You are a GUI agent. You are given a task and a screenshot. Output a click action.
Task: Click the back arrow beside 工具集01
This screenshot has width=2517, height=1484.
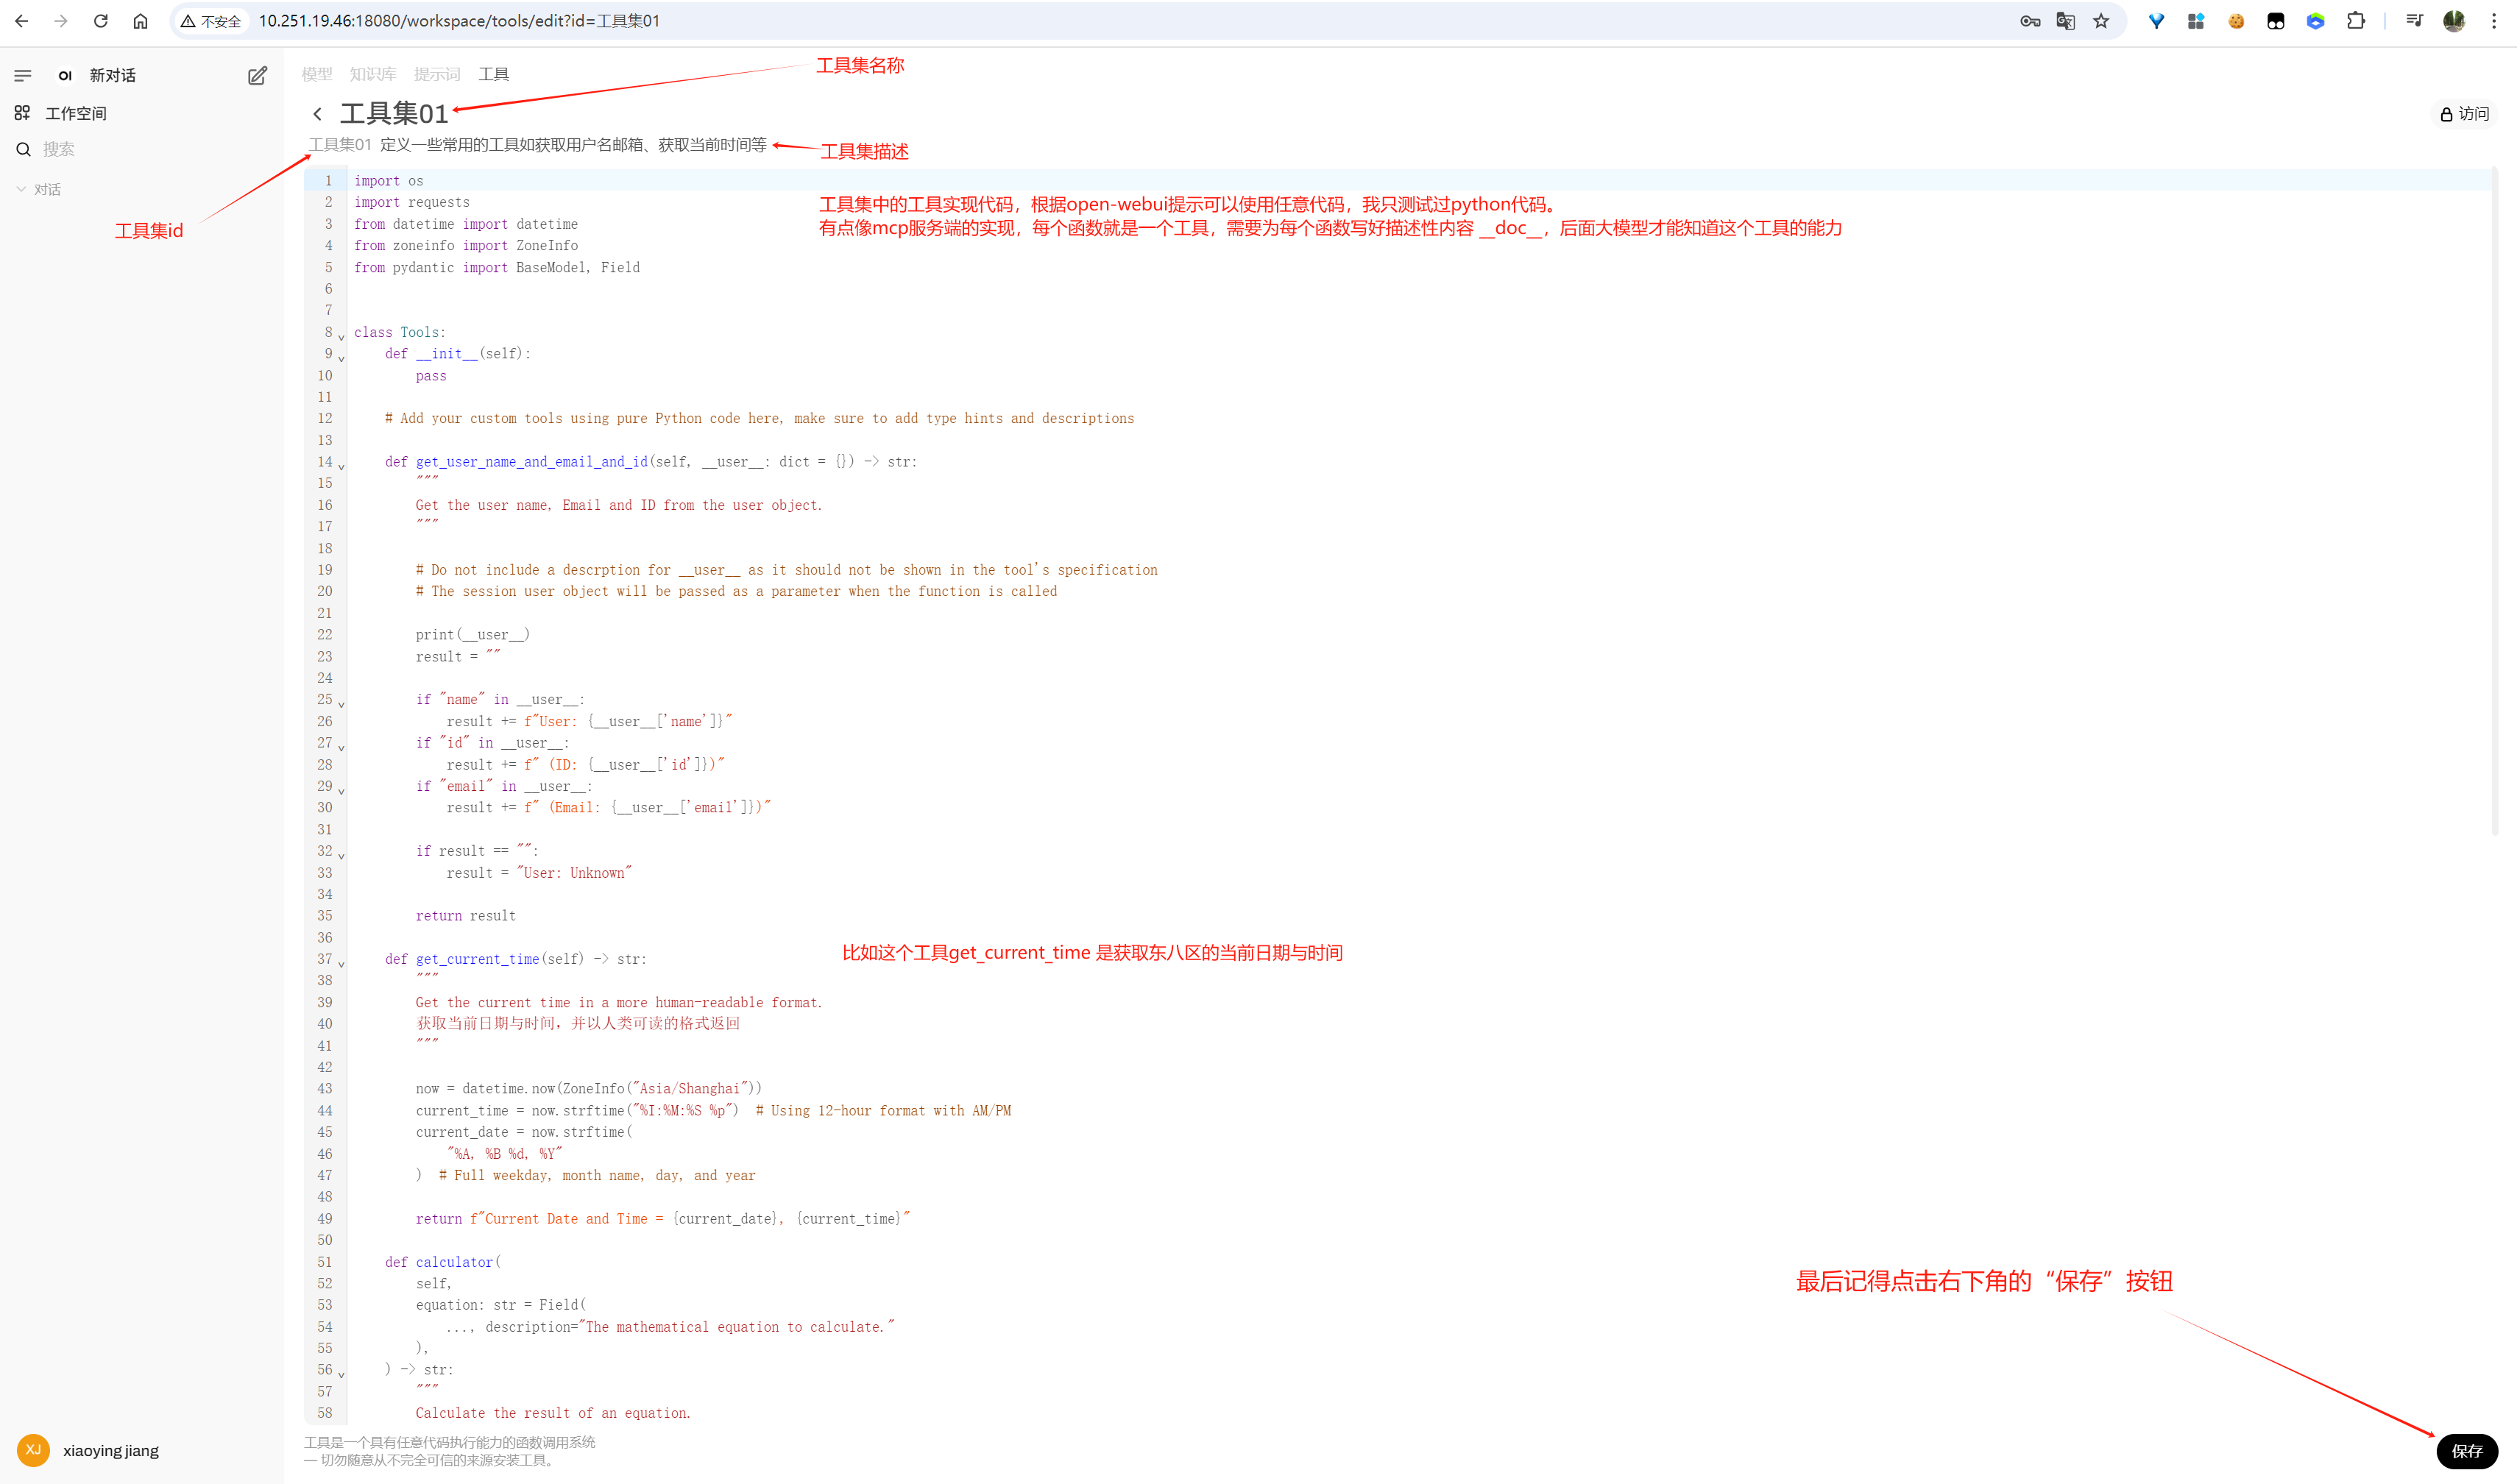pyautogui.click(x=317, y=114)
